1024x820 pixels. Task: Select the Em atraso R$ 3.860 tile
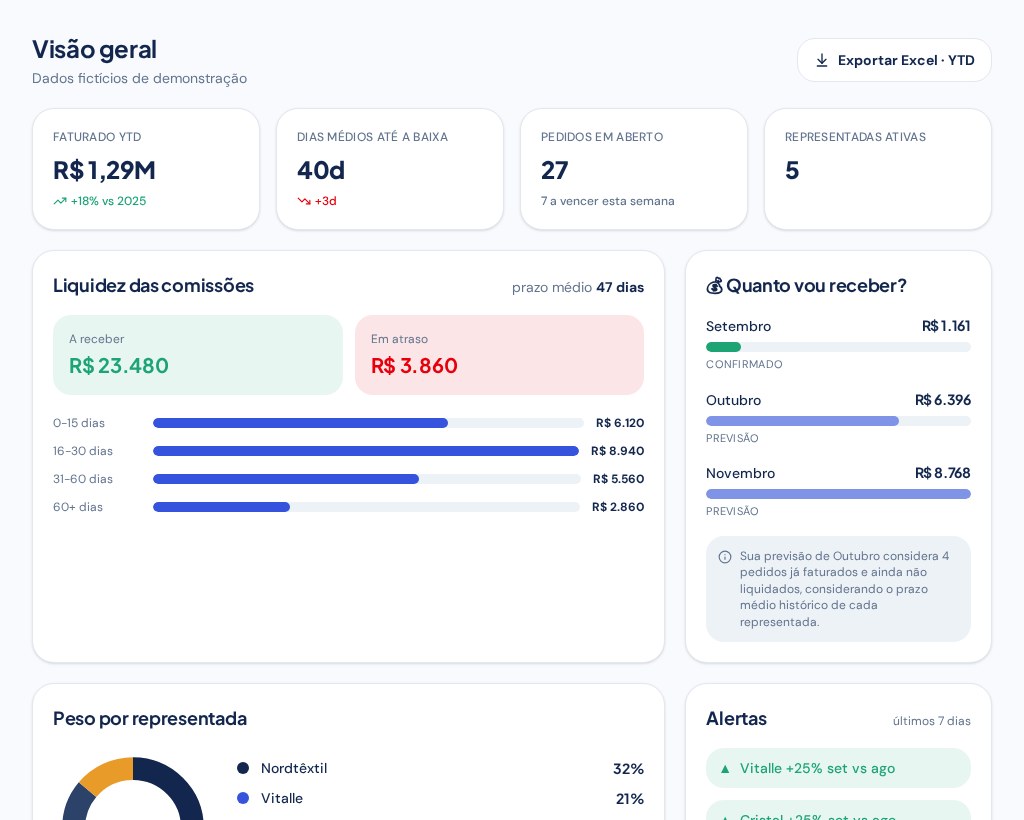tap(500, 355)
